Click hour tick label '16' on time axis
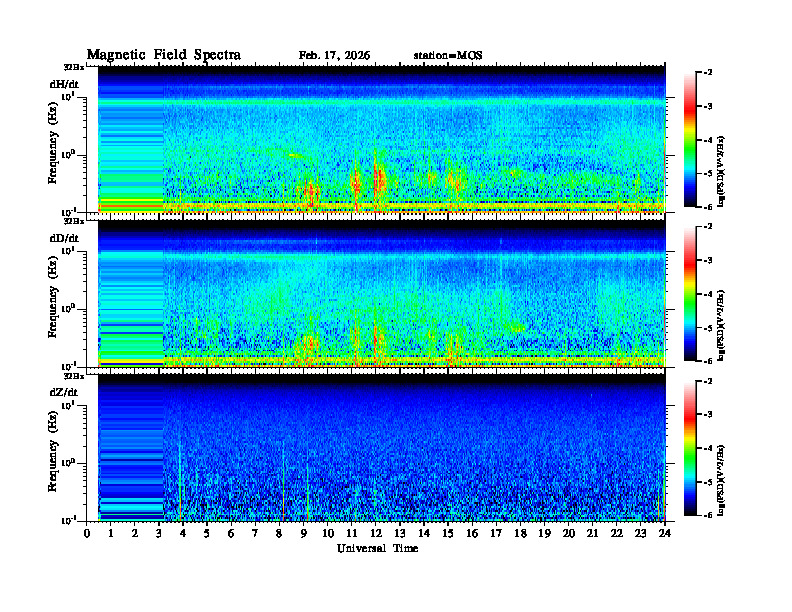Image resolution: width=792 pixels, height=612 pixels. (x=472, y=534)
